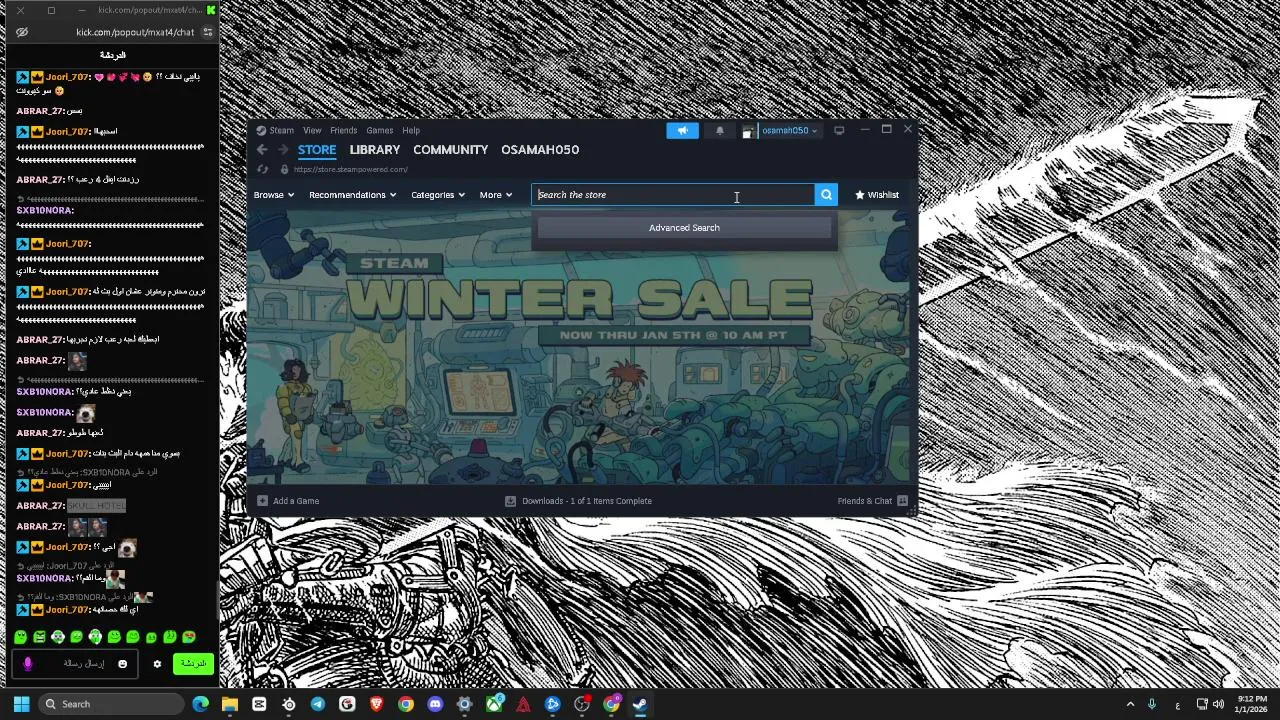The height and width of the screenshot is (720, 1280).
Task: Open the Wishlist star link
Action: 877,195
